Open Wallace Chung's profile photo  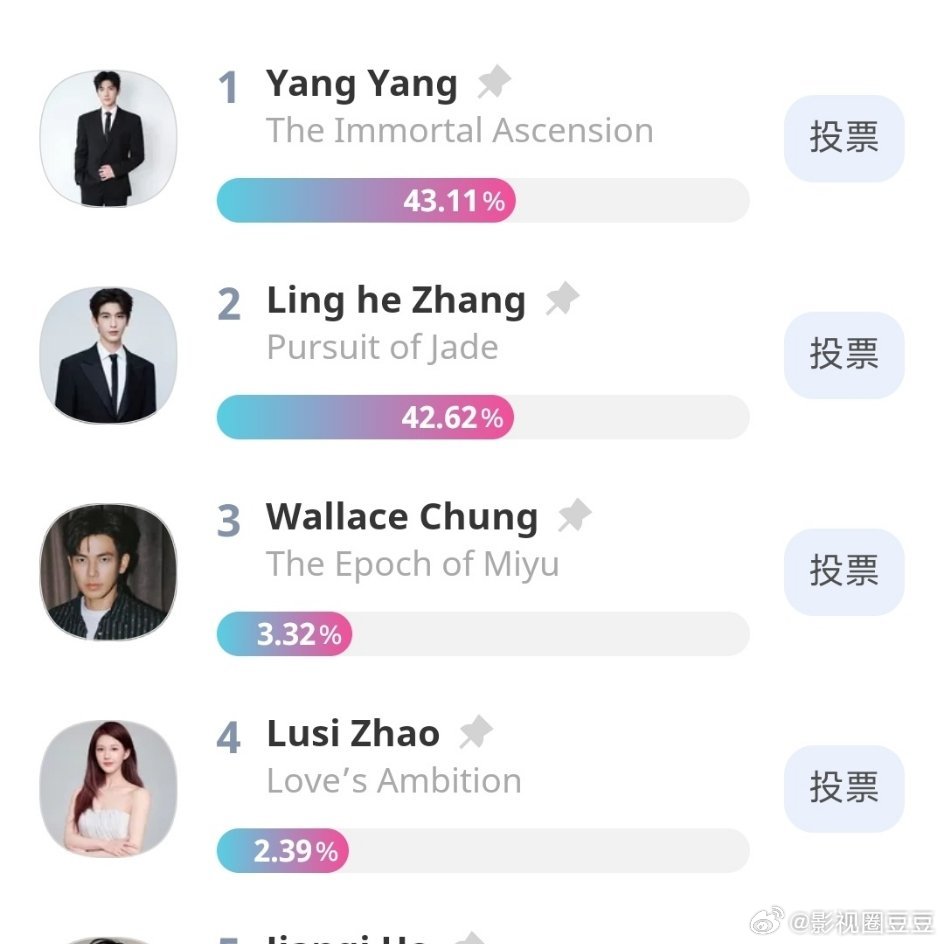click(x=108, y=572)
